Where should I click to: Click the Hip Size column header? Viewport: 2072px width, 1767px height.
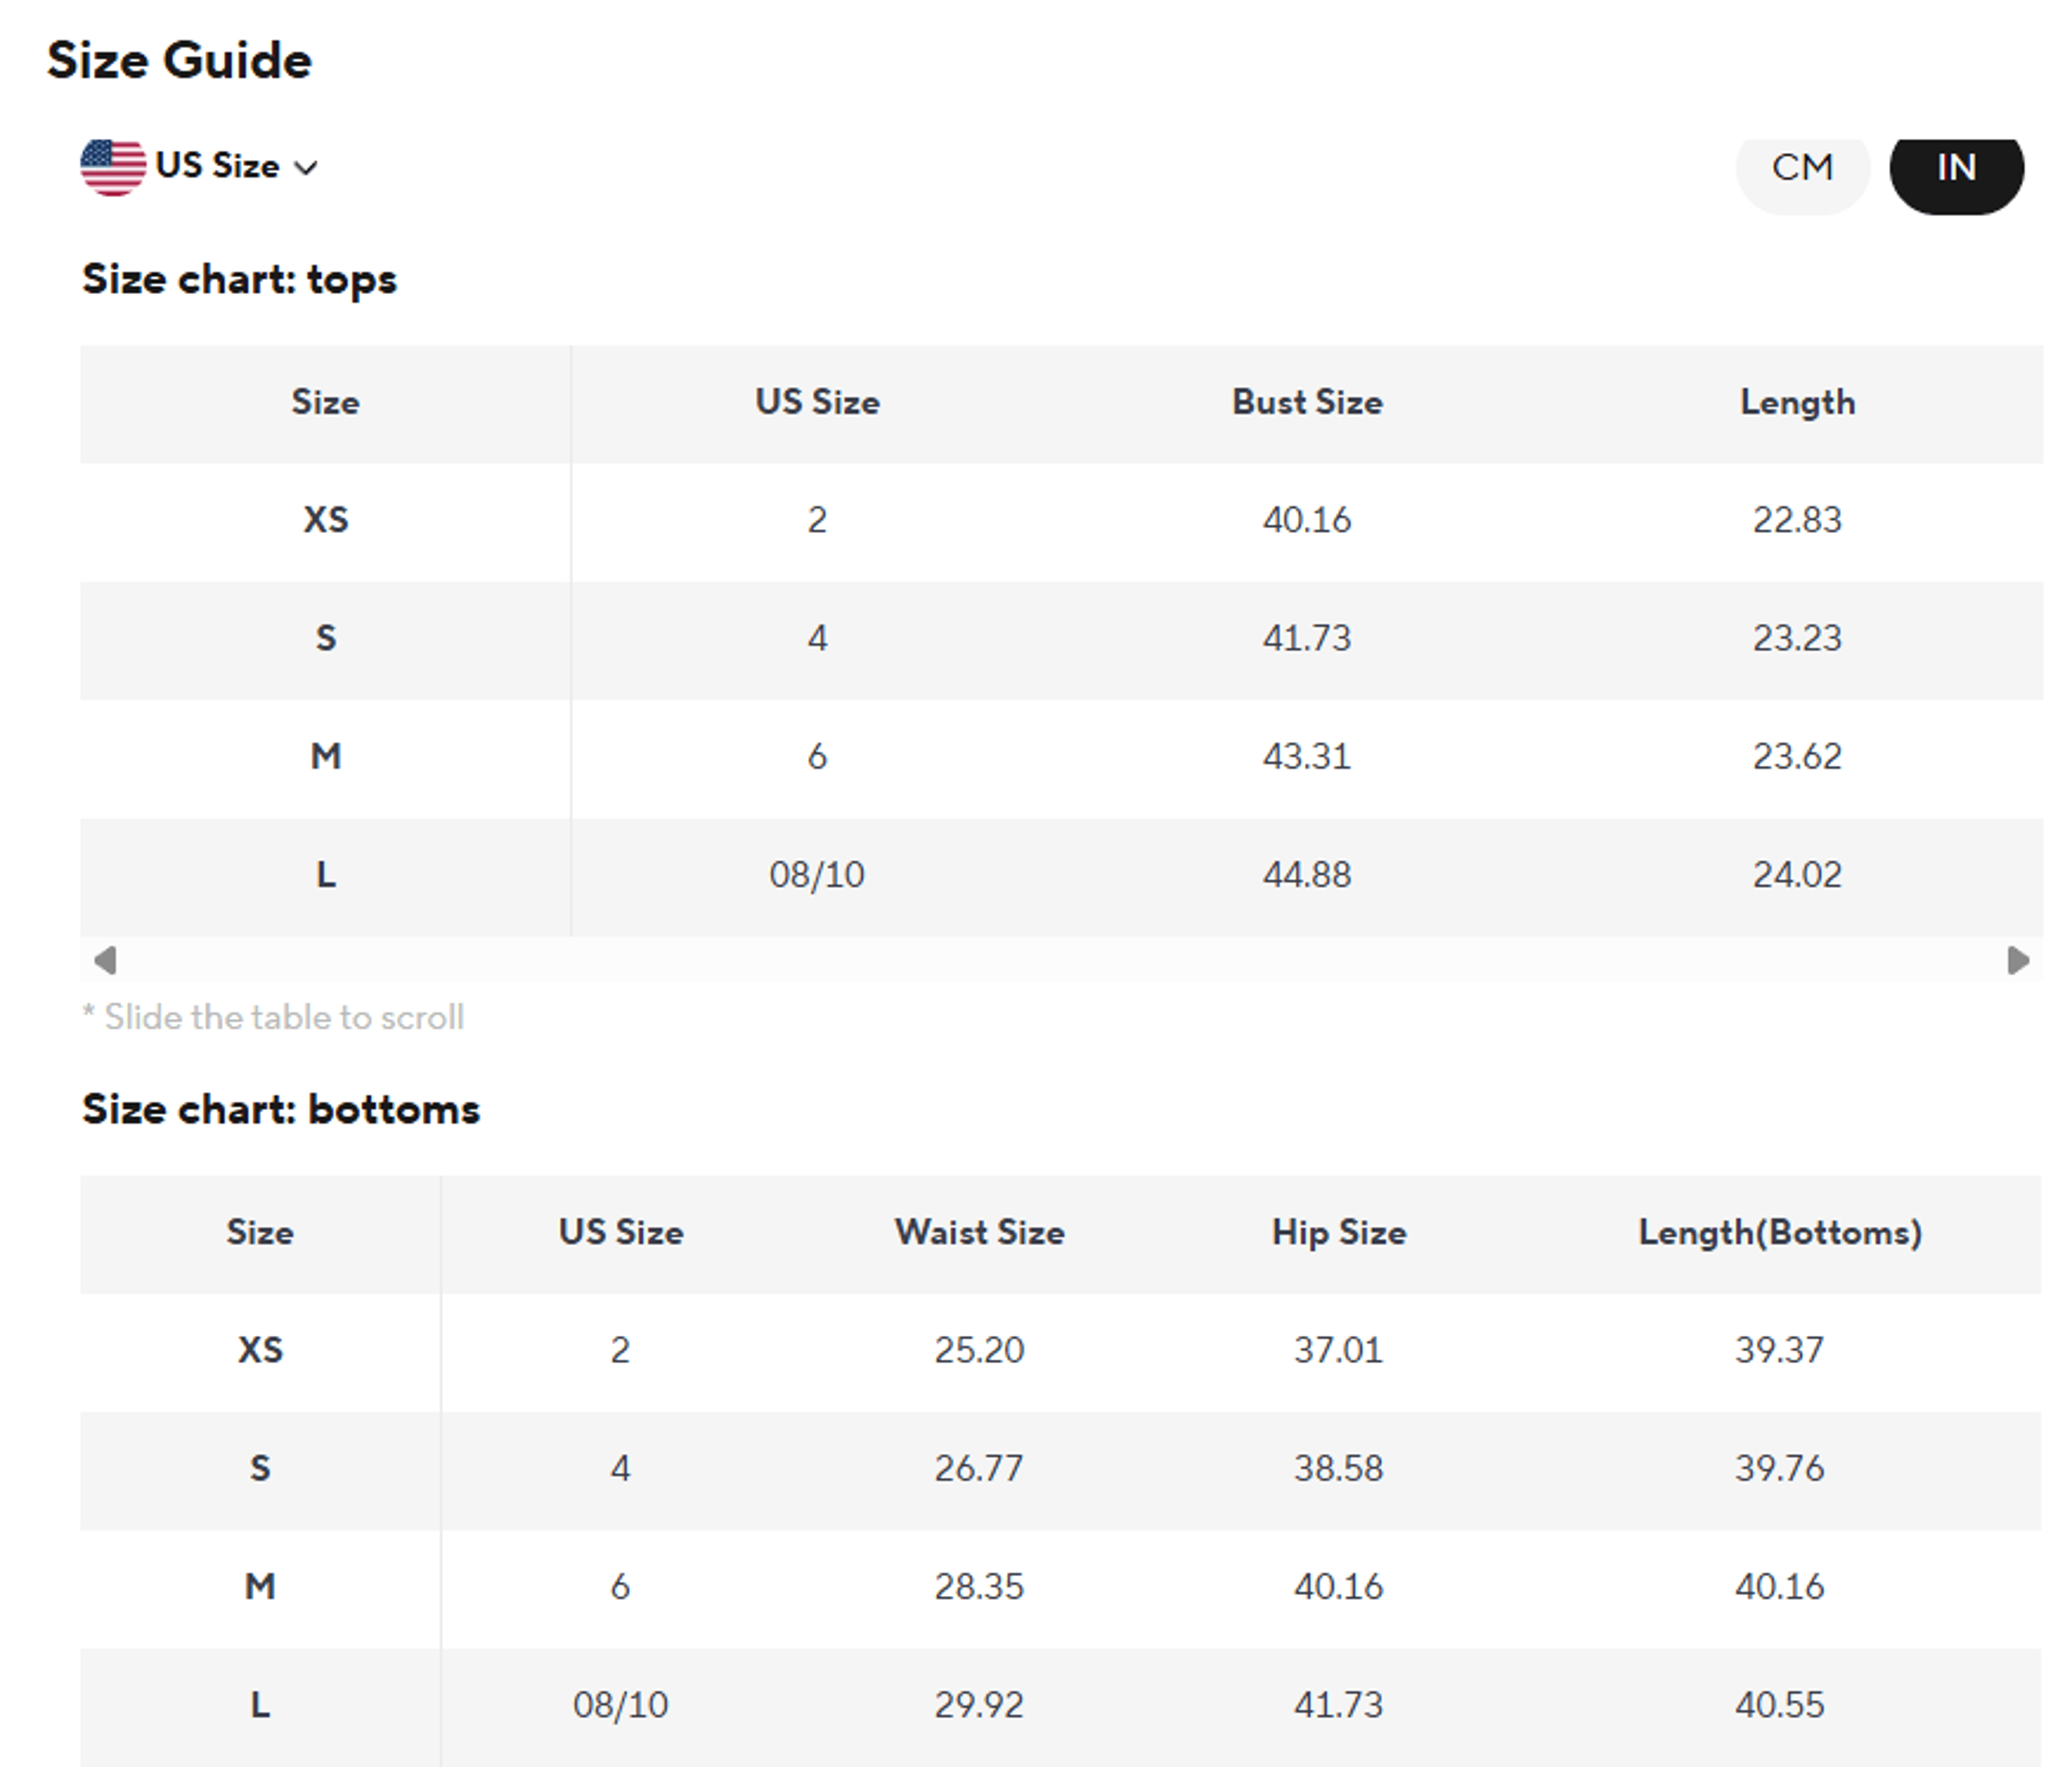point(1338,1233)
